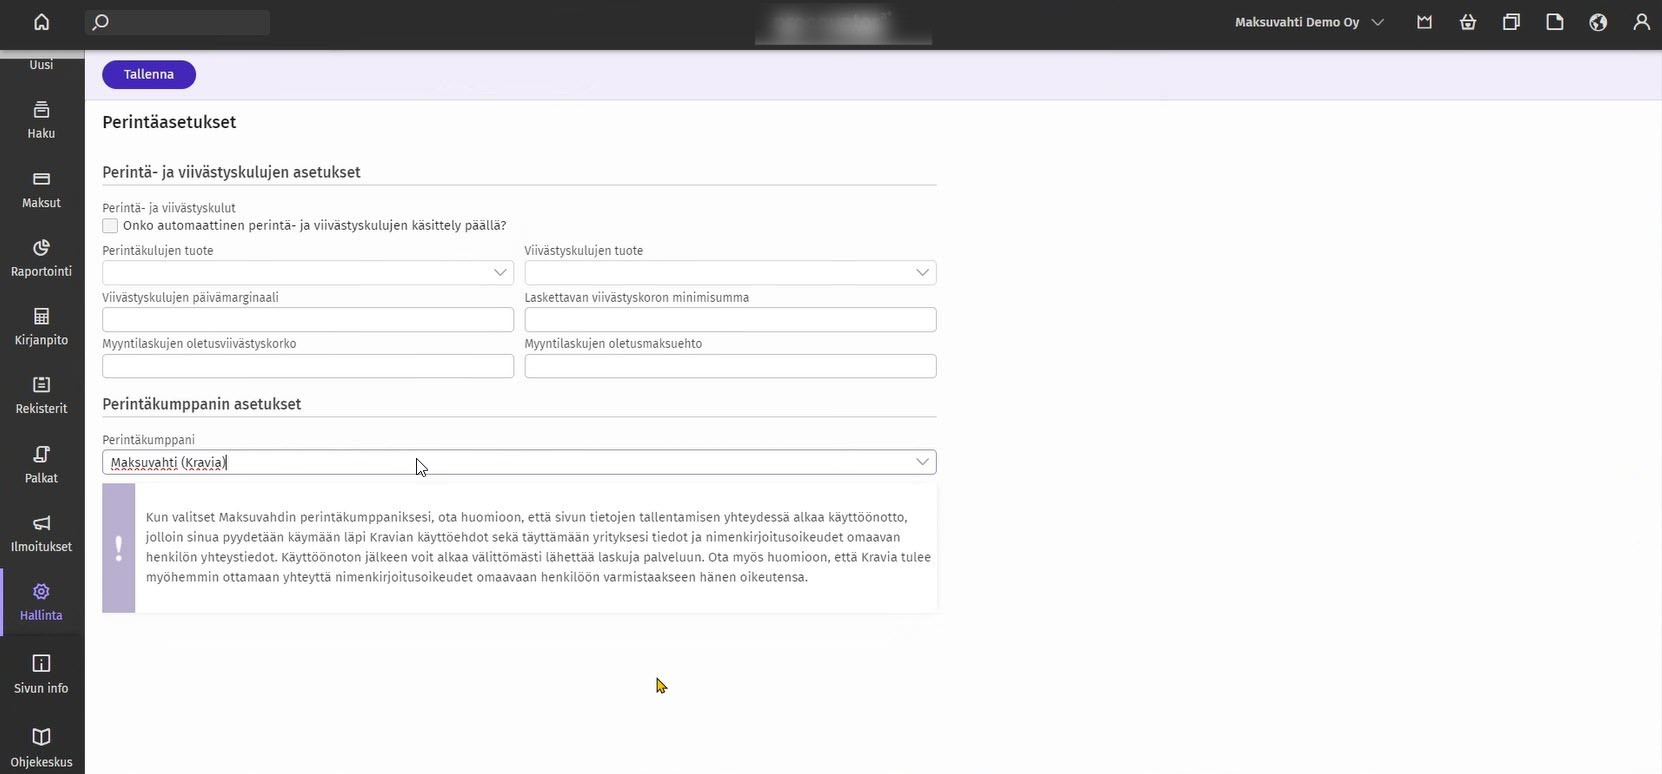Open the windows stack icon in top bar
This screenshot has width=1662, height=774.
coord(1511,22)
